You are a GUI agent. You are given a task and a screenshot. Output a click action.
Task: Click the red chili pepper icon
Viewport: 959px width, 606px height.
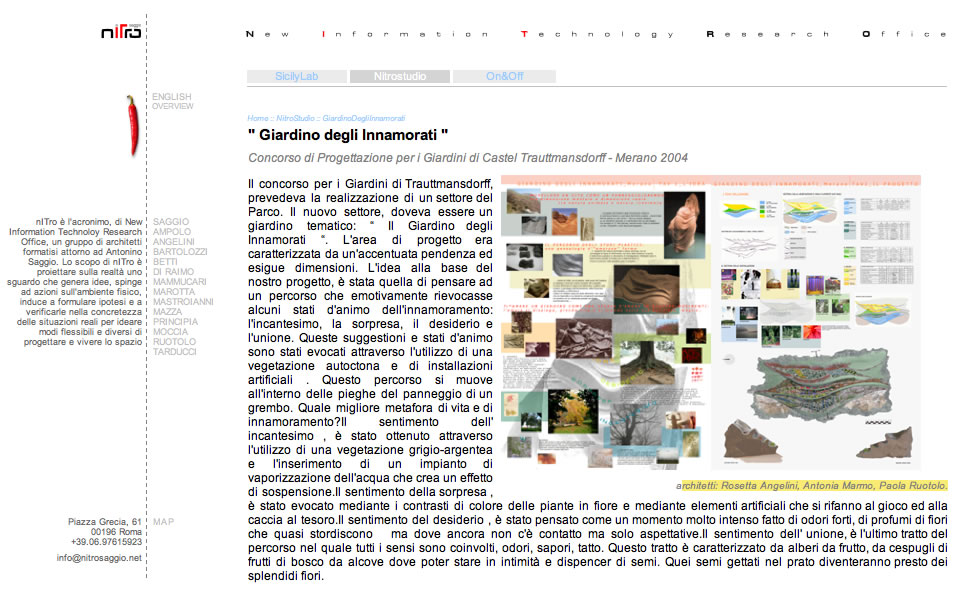(132, 125)
